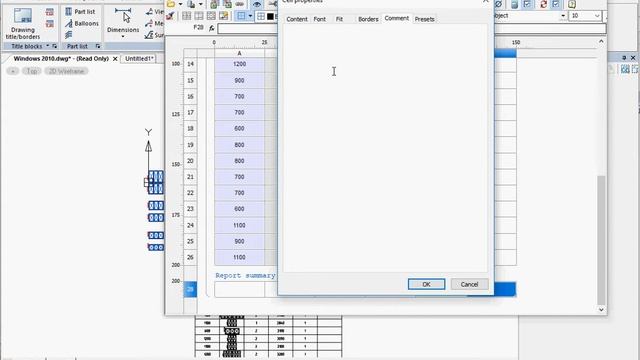Switch to the Borders tab
Screen dimensions: 640x360
pyautogui.click(x=368, y=19)
